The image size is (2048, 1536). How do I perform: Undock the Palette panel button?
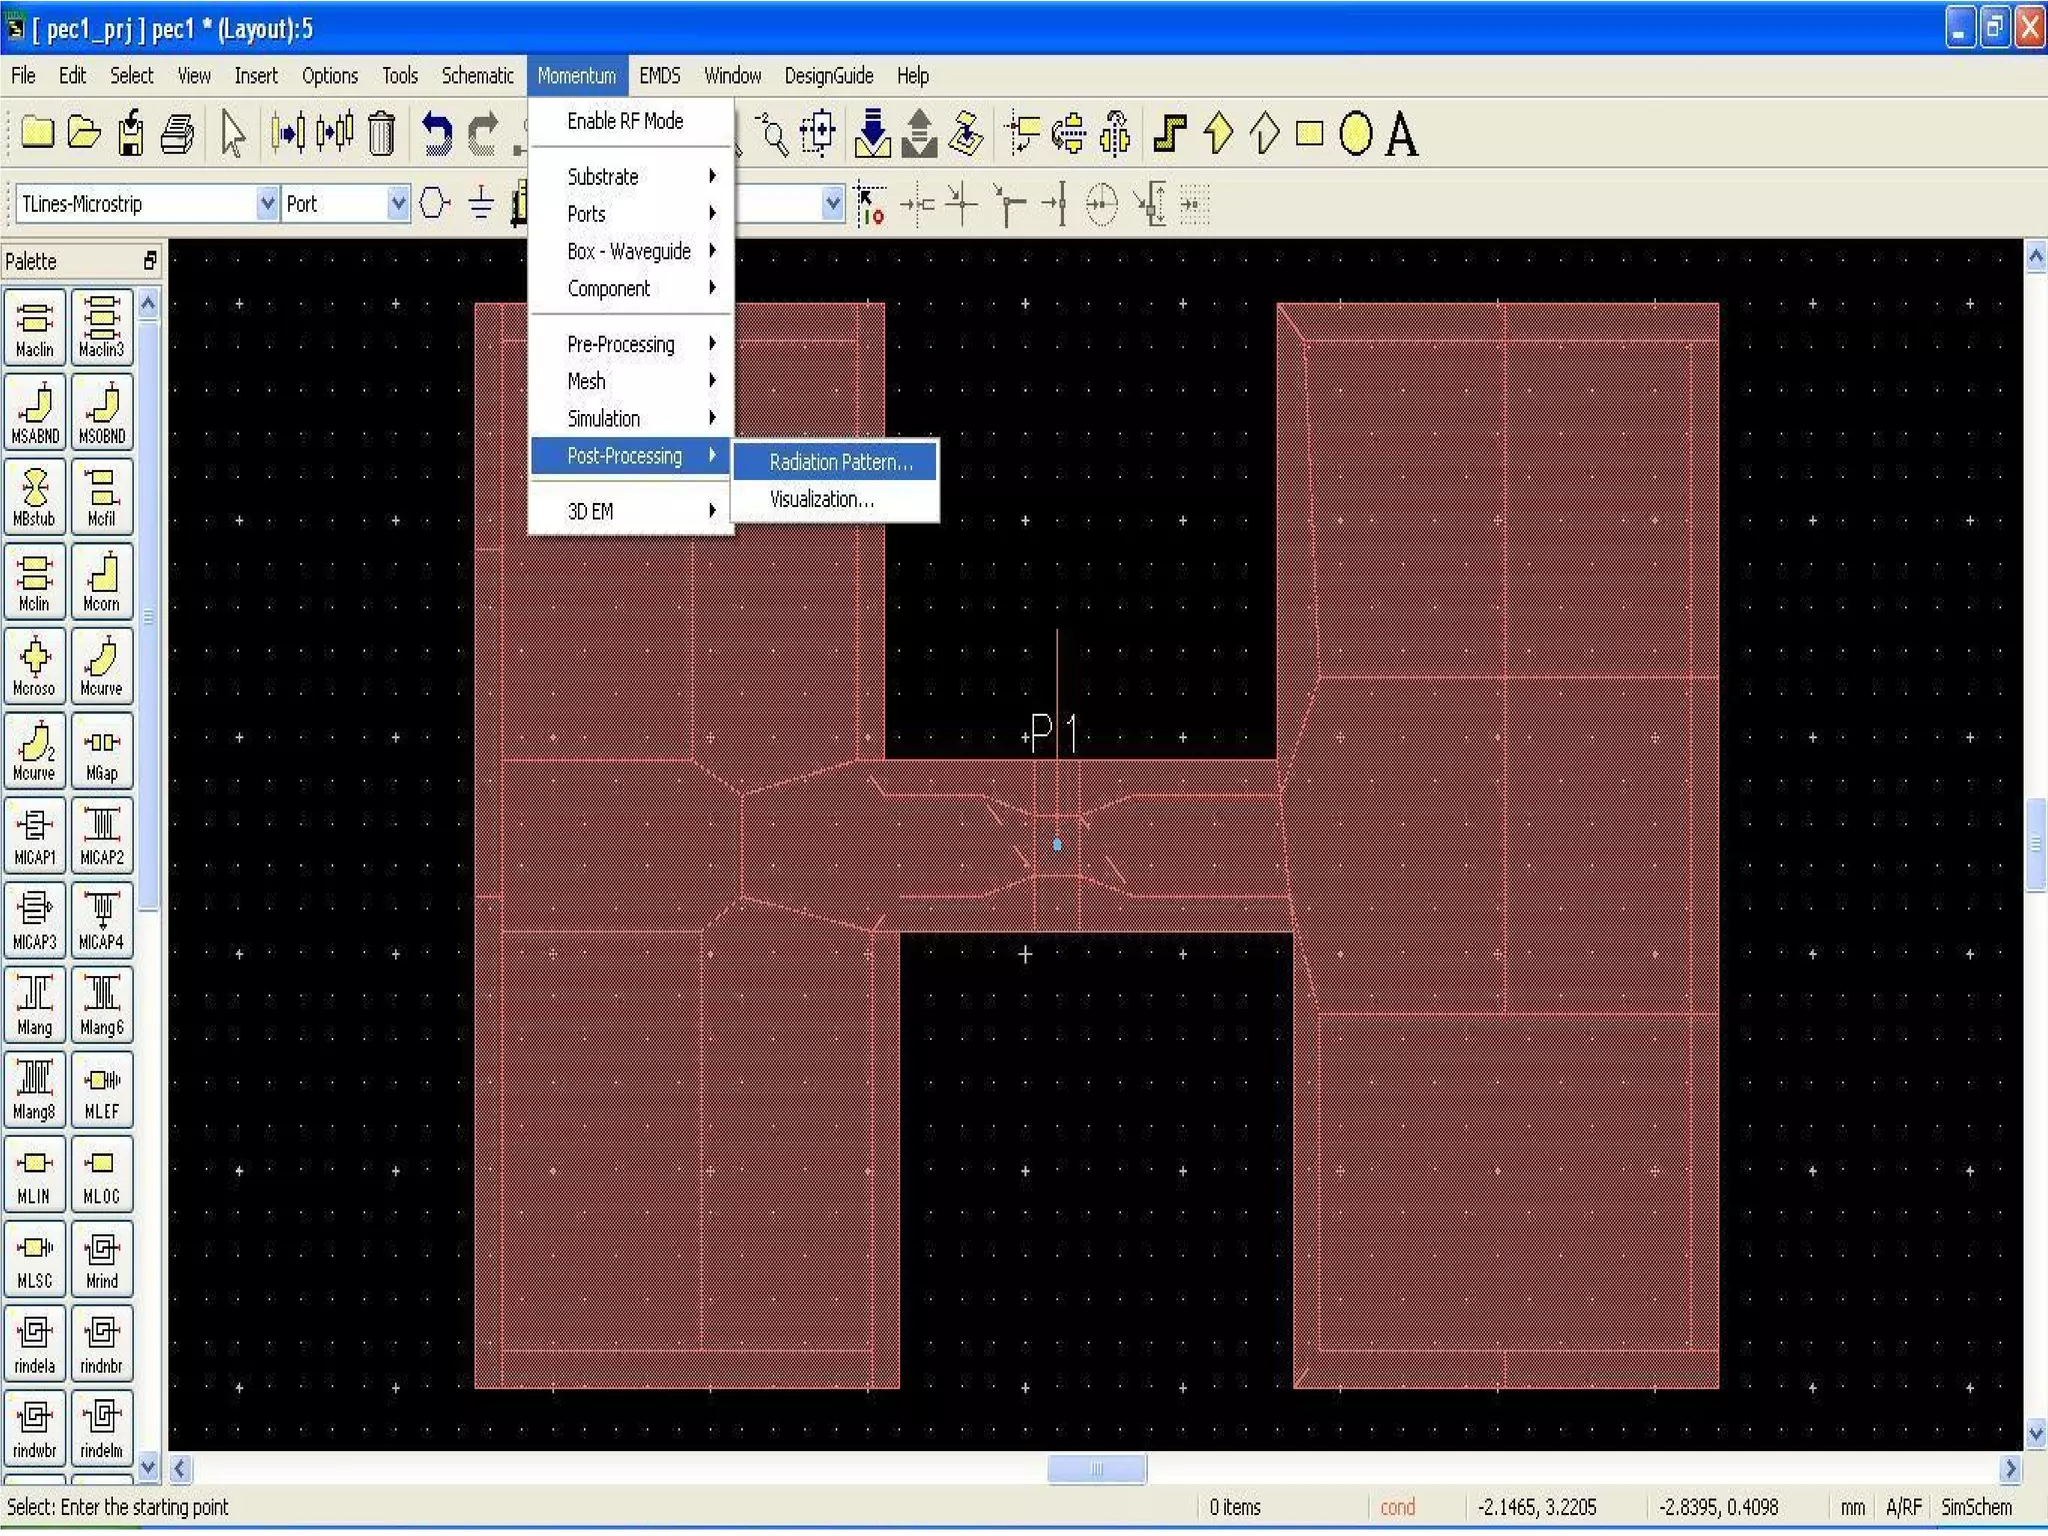click(x=150, y=261)
